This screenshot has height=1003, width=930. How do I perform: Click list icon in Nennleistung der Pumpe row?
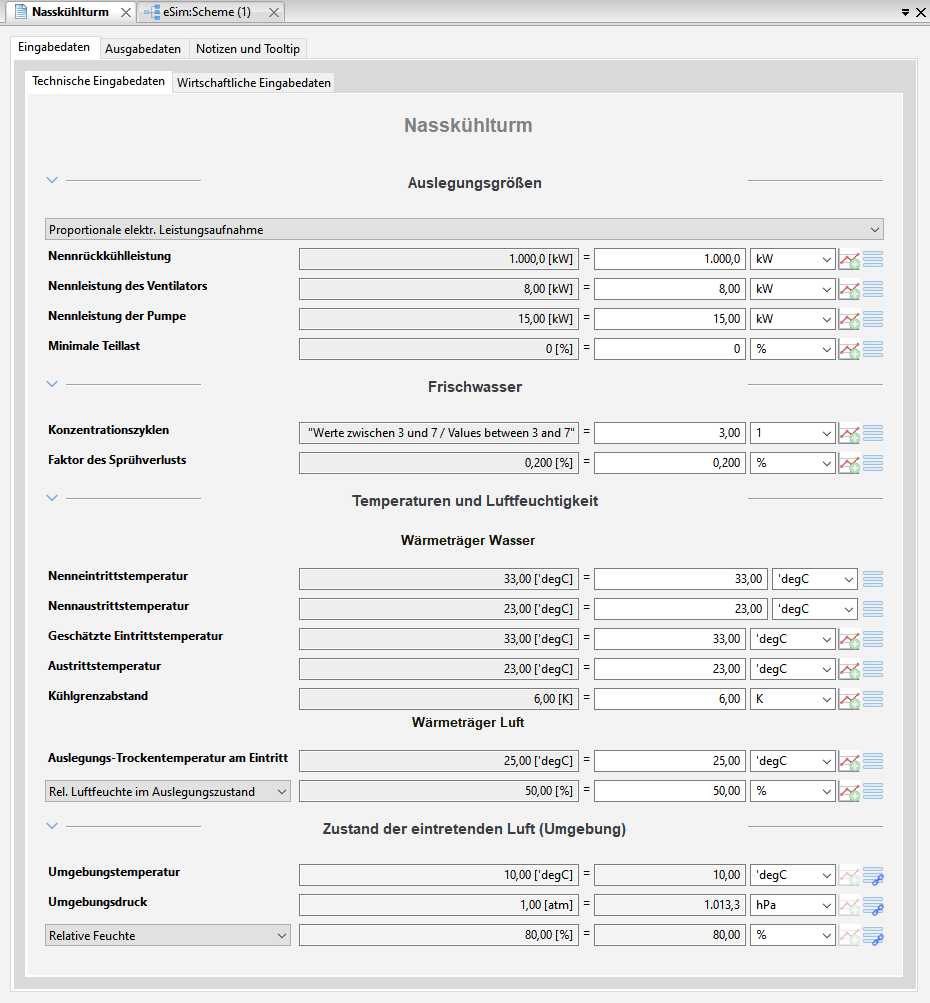coord(873,319)
